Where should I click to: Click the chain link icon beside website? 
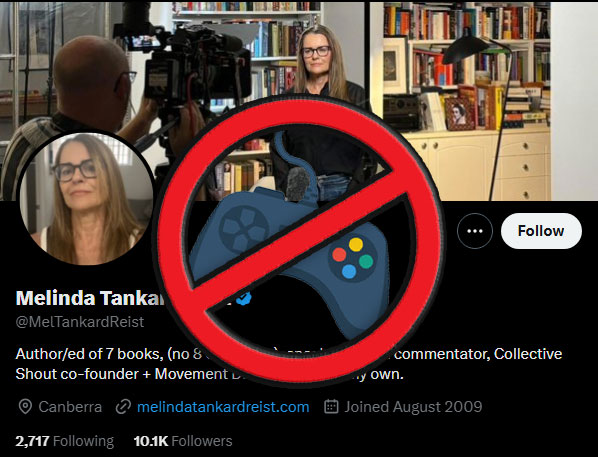123,407
